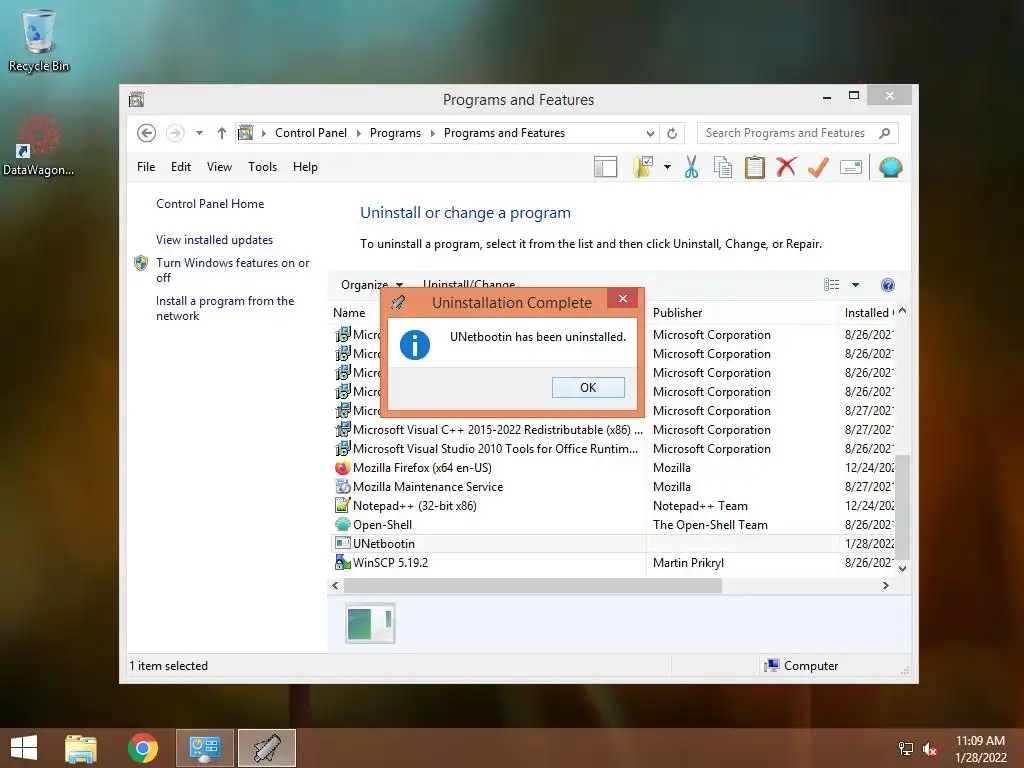Click the orange checkmark Properties icon
1024x768 pixels.
click(818, 167)
